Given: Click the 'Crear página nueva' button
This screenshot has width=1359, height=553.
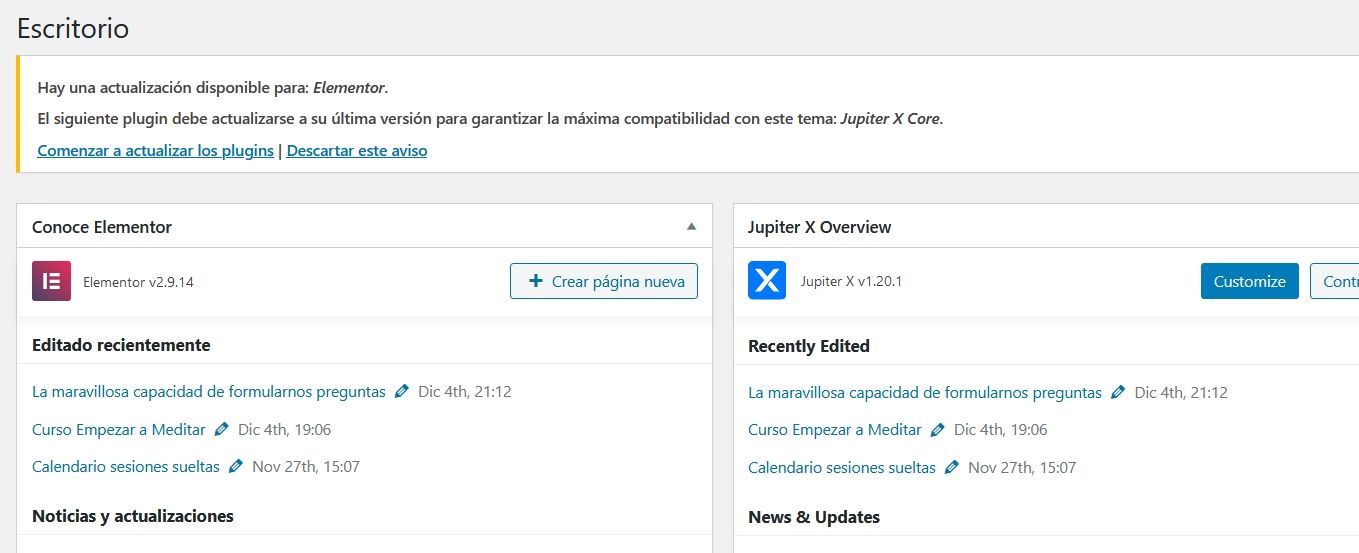Looking at the screenshot, I should click(604, 281).
